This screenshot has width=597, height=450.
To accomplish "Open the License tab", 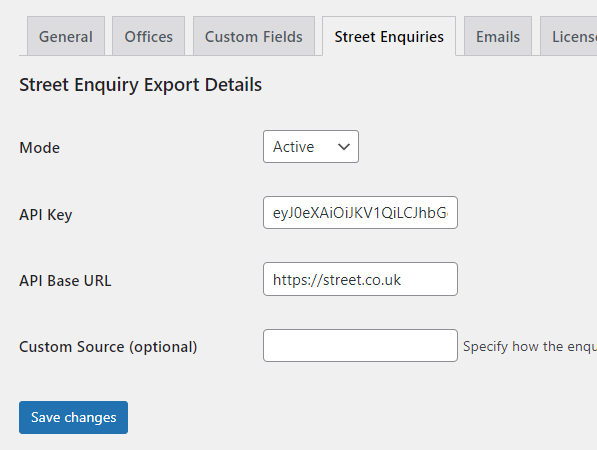I will pyautogui.click(x=569, y=37).
